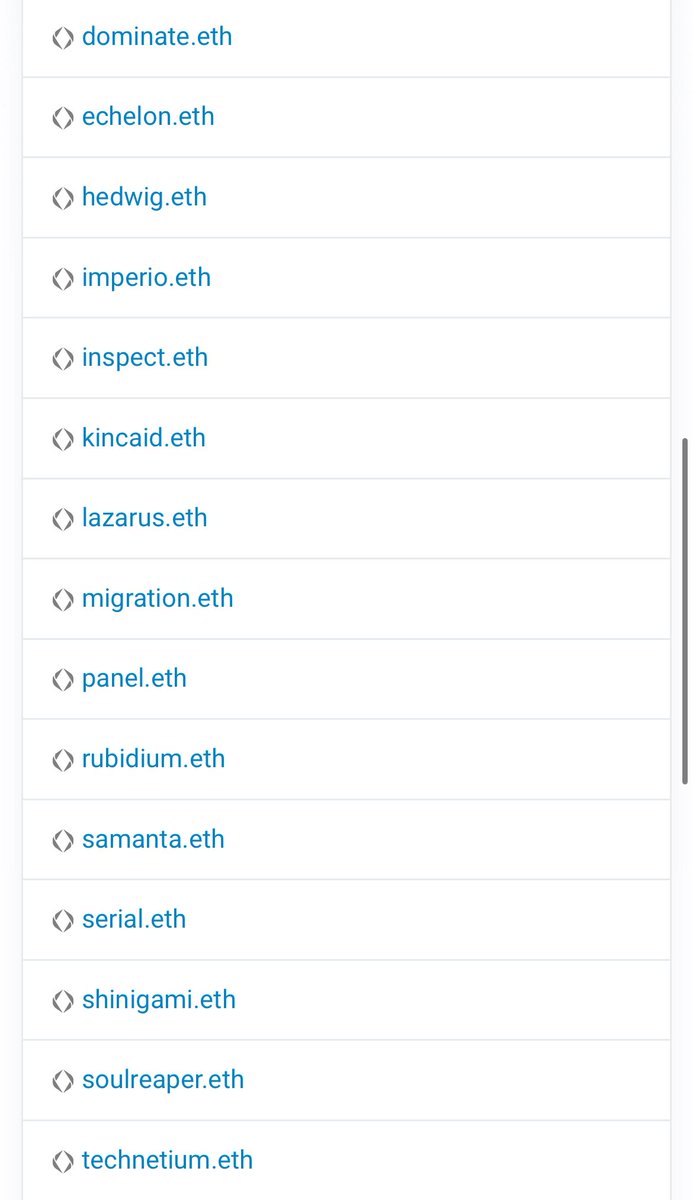Select the panel.eth link

click(x=134, y=678)
